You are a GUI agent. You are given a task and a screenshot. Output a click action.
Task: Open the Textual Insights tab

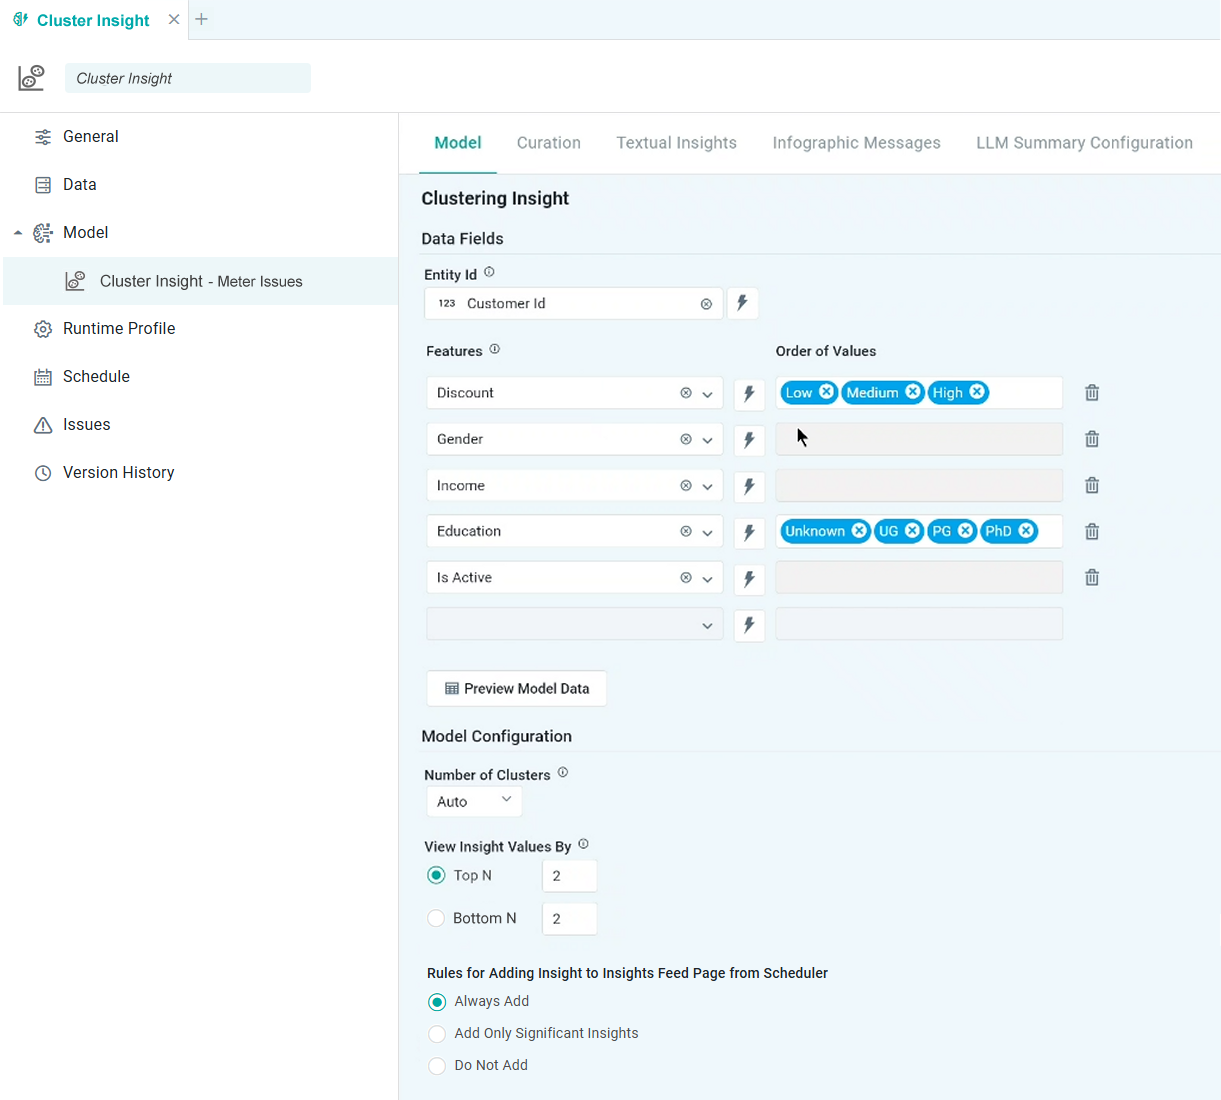(677, 143)
